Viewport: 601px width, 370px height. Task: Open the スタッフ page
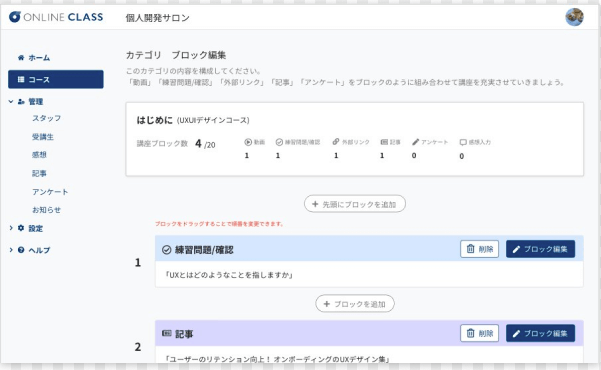(x=46, y=118)
